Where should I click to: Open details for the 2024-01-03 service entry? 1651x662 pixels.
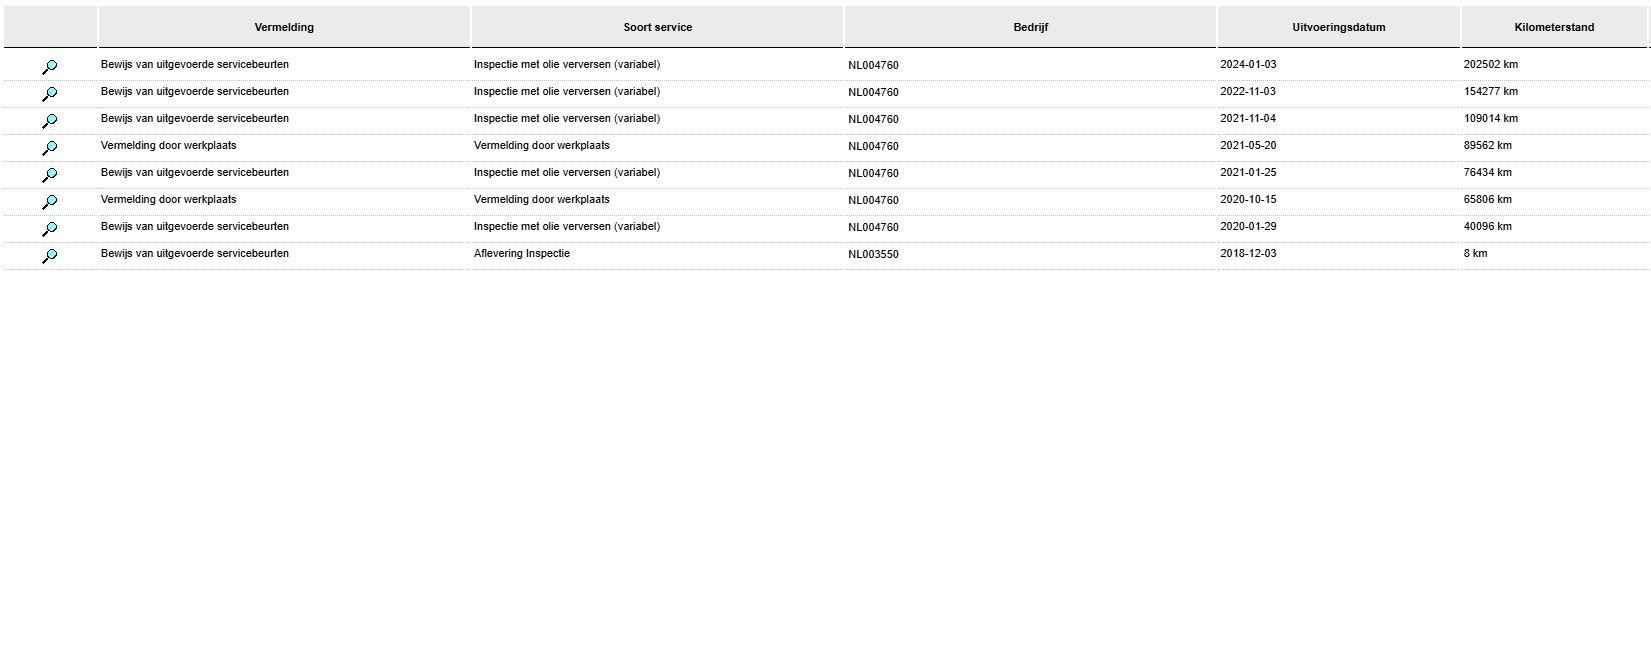click(49, 67)
